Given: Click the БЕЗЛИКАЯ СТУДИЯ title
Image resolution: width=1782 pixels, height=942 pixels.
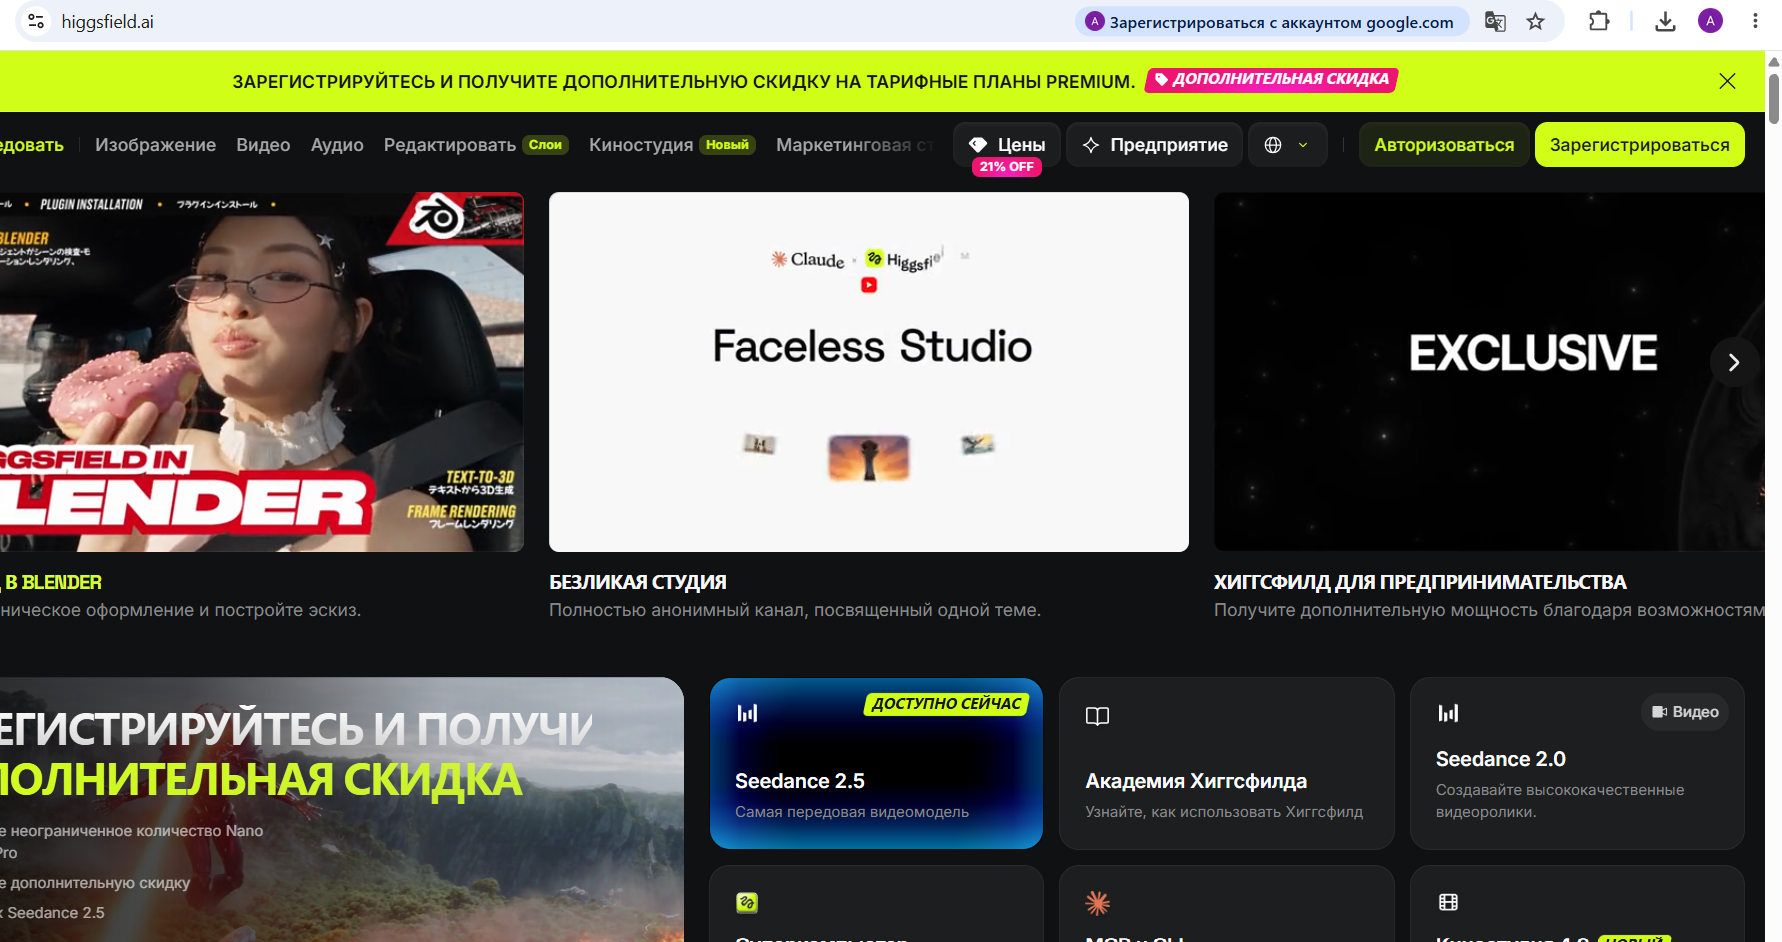Looking at the screenshot, I should point(638,582).
